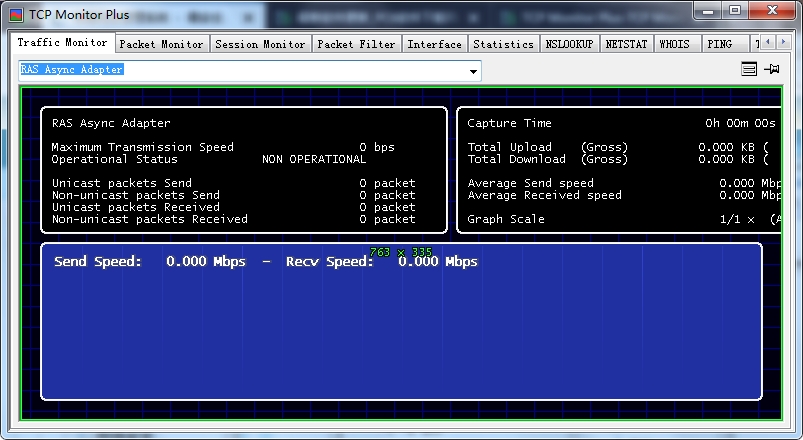The width and height of the screenshot is (803, 440).
Task: Click the Unicast packets Send row
Action: [x=234, y=183]
